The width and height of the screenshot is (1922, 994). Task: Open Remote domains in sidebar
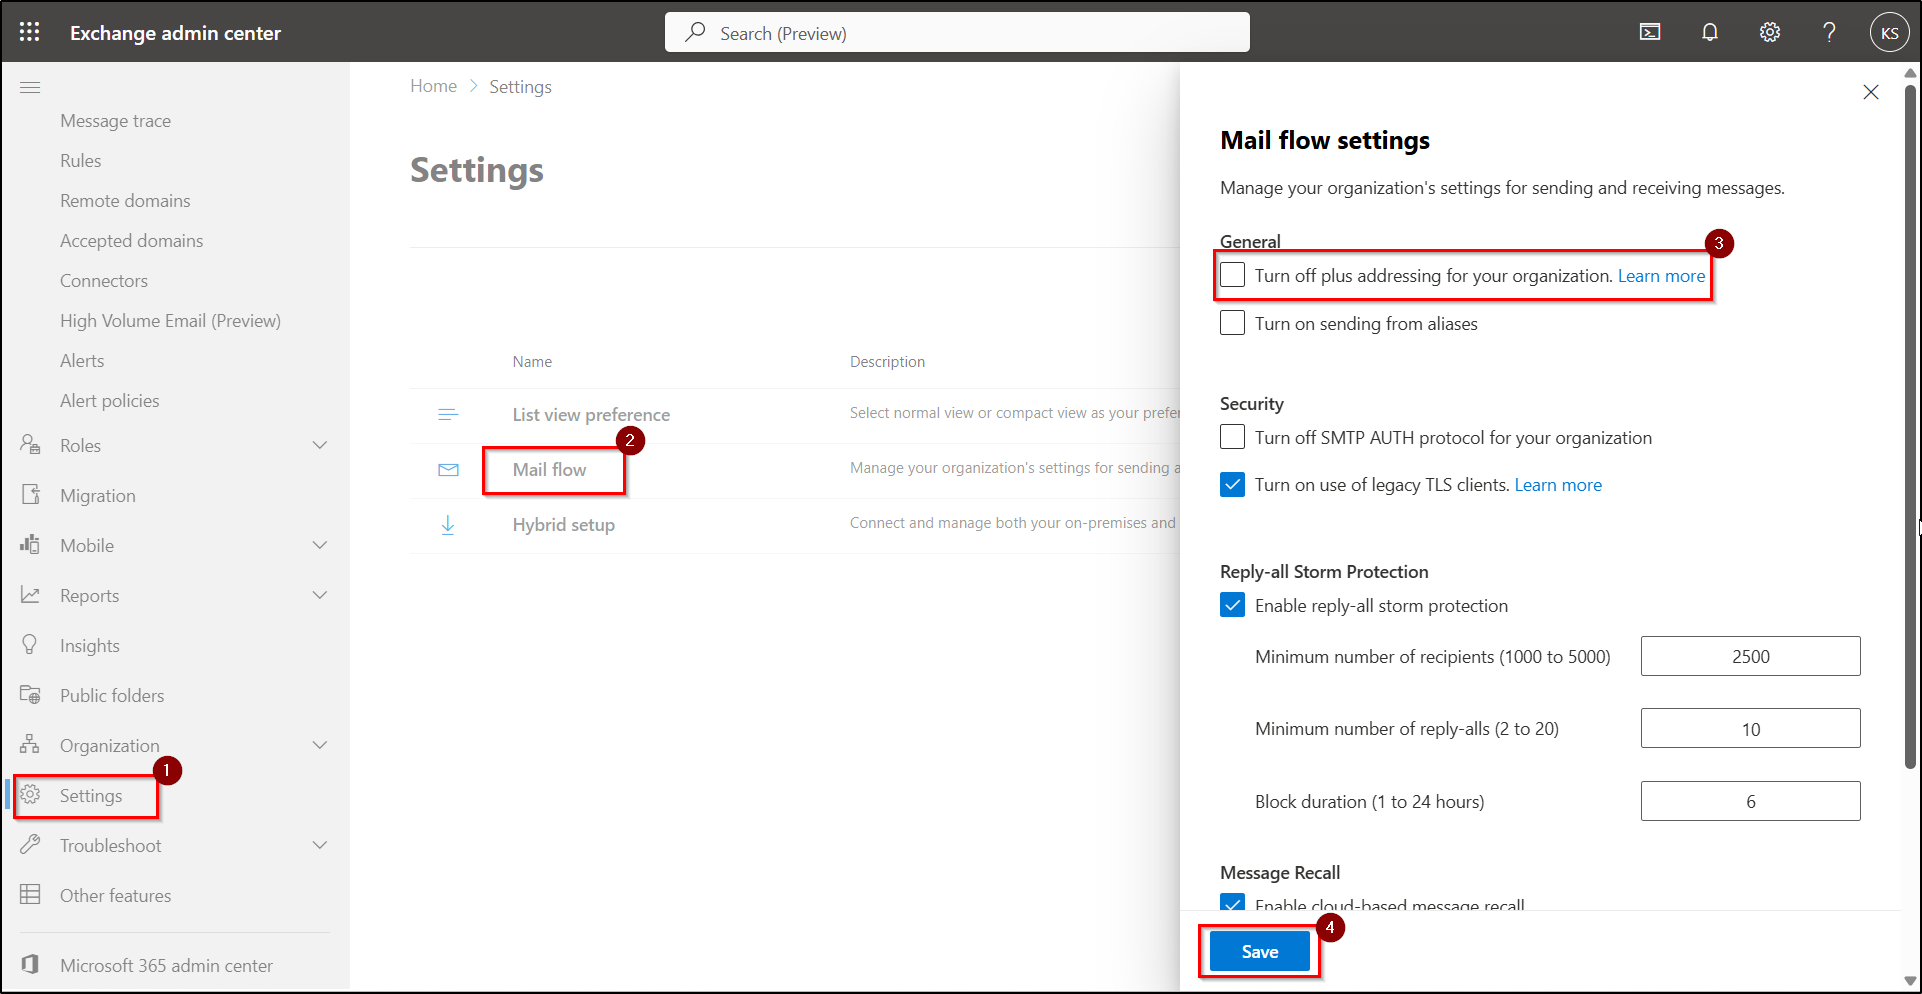(x=125, y=201)
